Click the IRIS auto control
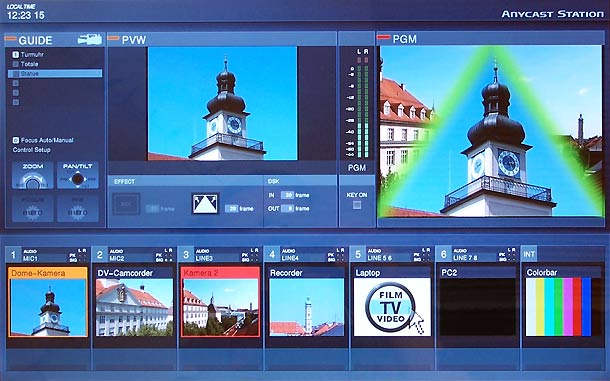Screen dimensions: 610x381 pyautogui.click(x=78, y=209)
